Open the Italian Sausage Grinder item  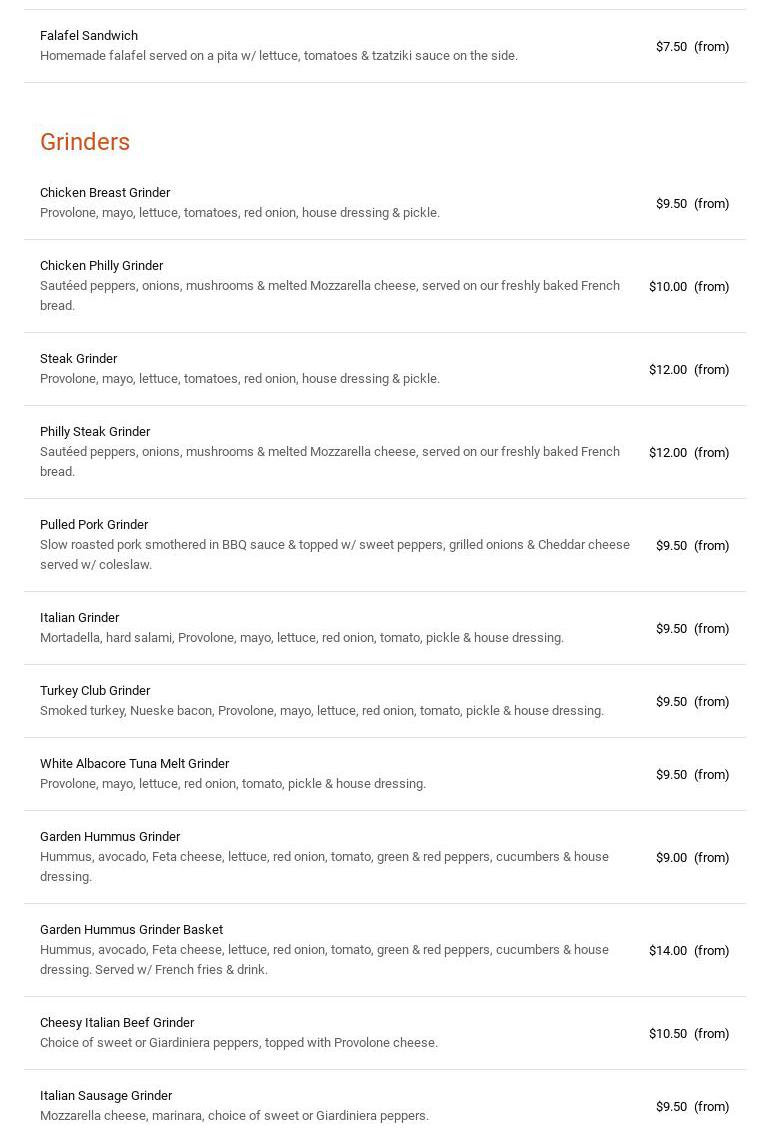coord(106,1096)
